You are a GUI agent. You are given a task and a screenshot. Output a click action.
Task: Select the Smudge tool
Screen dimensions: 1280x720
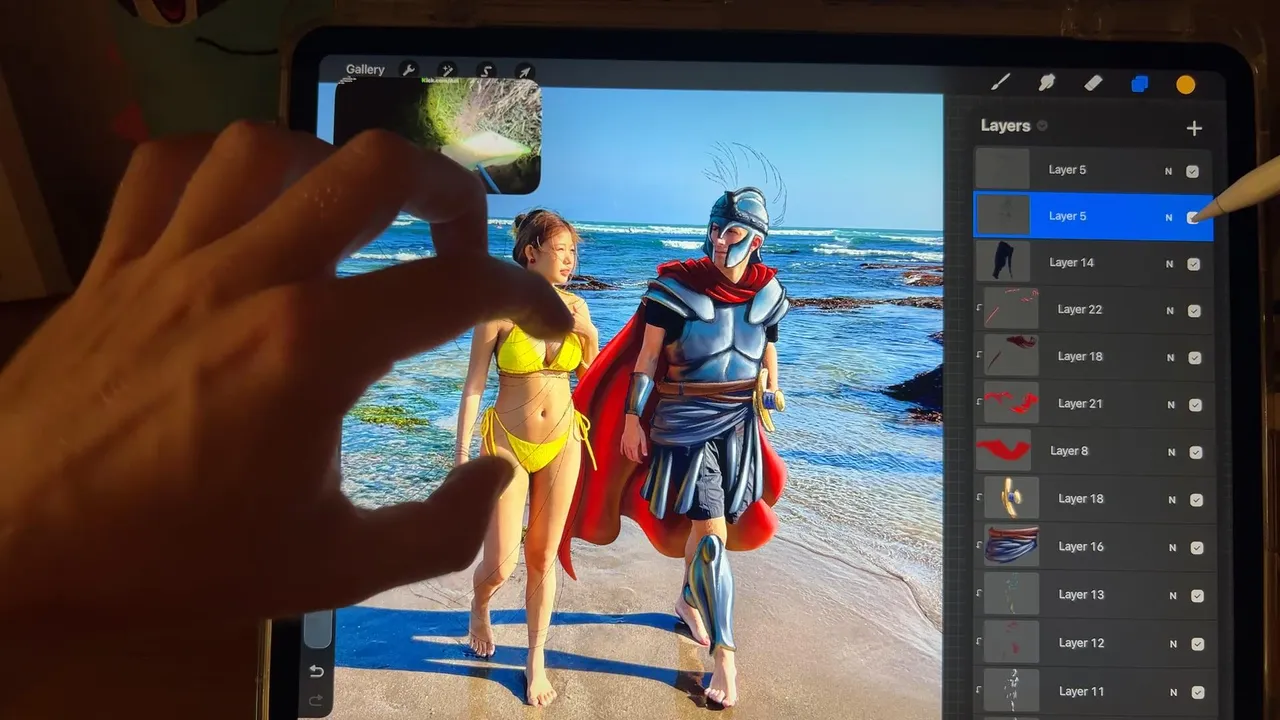[x=1047, y=83]
